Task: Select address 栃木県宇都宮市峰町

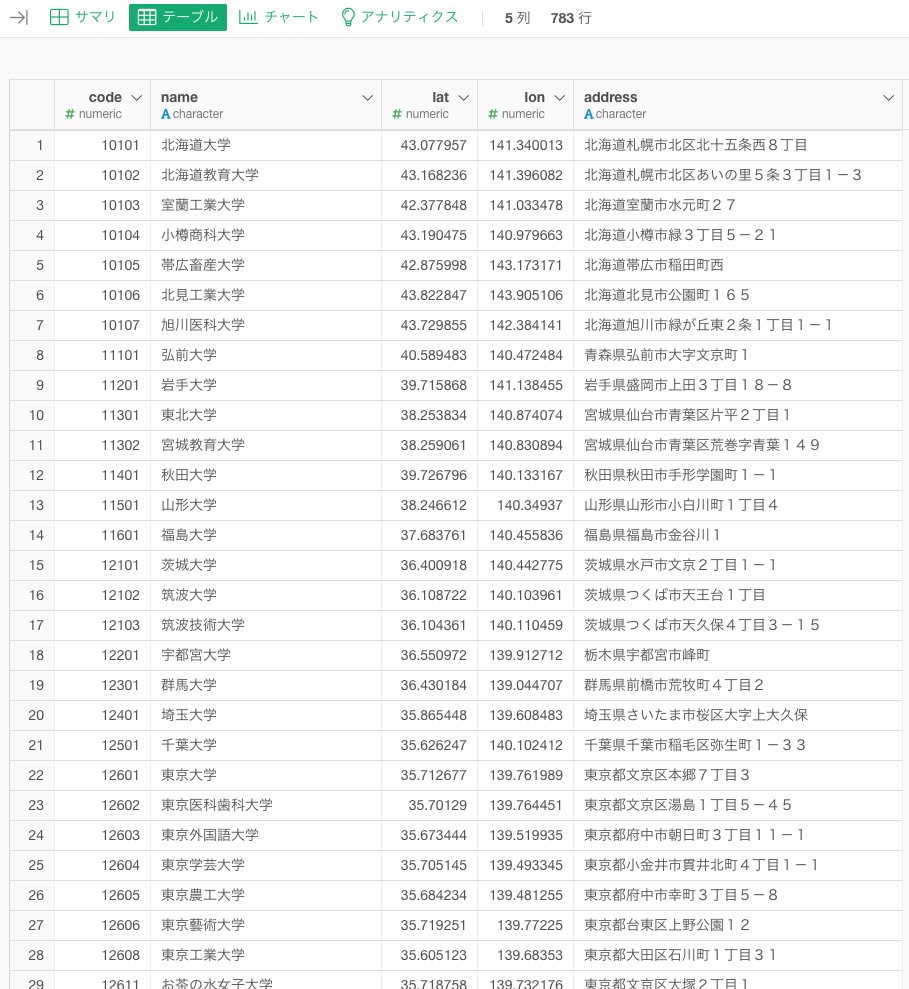Action: (737, 655)
